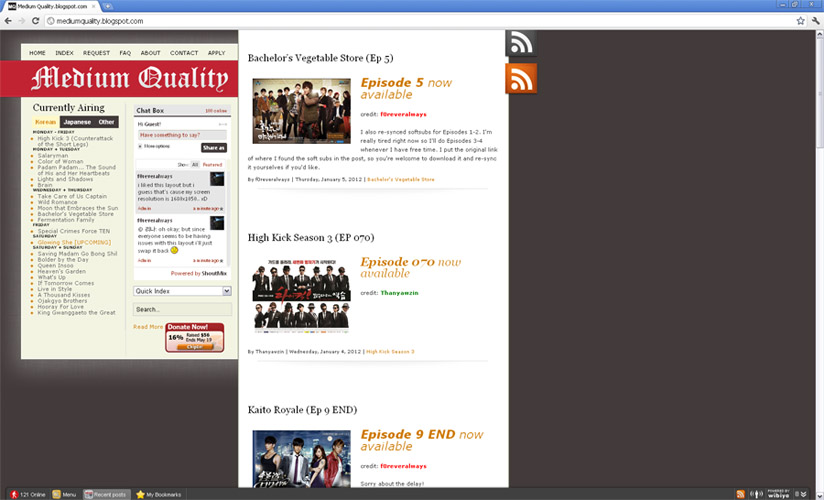The height and width of the screenshot is (500, 824).
Task: Click High Kick Season 3 poster thumbnail
Action: tap(302, 294)
